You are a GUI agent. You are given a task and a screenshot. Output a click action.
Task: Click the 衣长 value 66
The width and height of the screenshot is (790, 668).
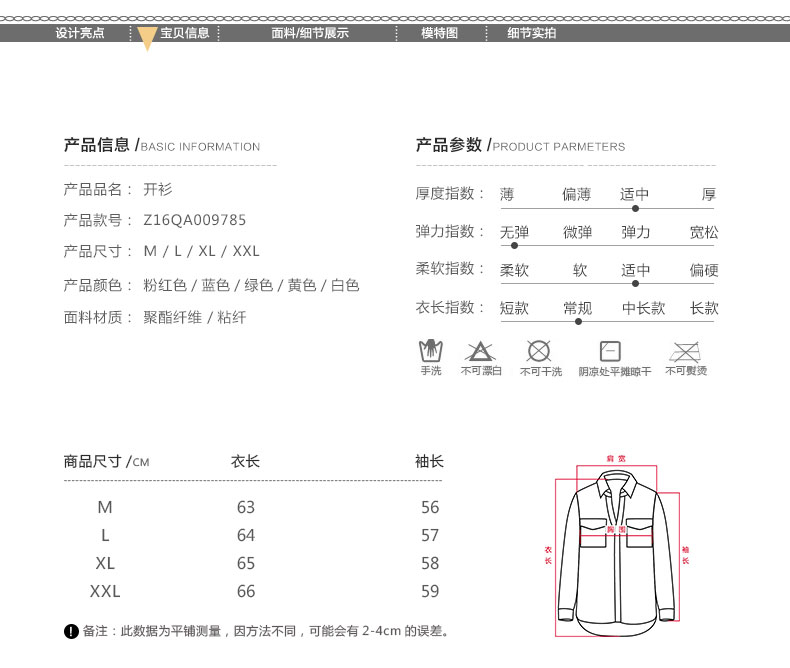(246, 591)
